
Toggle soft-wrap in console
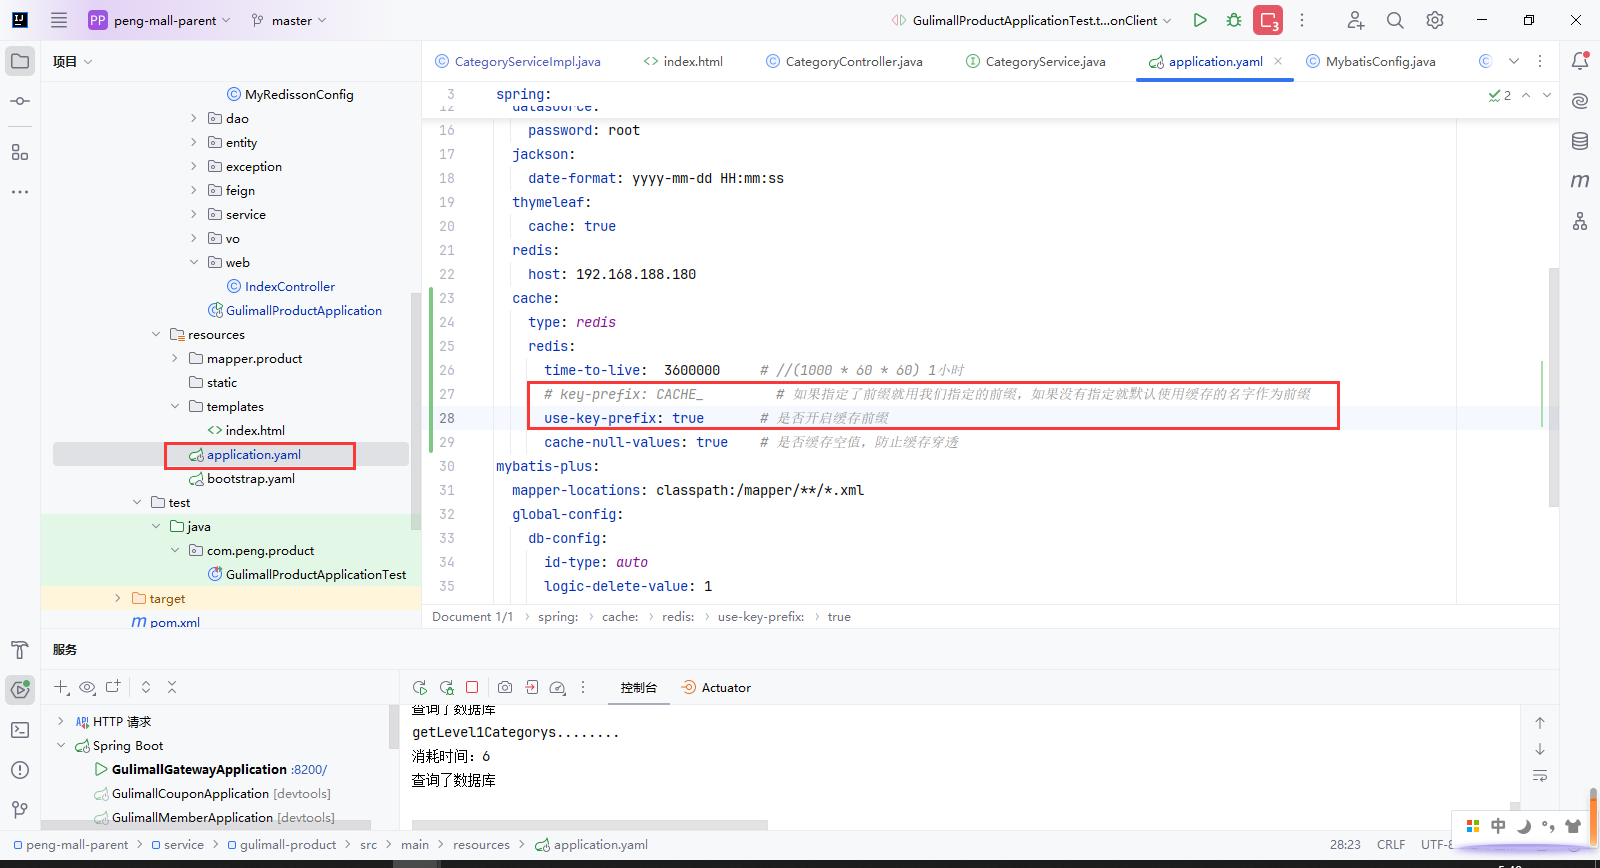tap(1540, 776)
